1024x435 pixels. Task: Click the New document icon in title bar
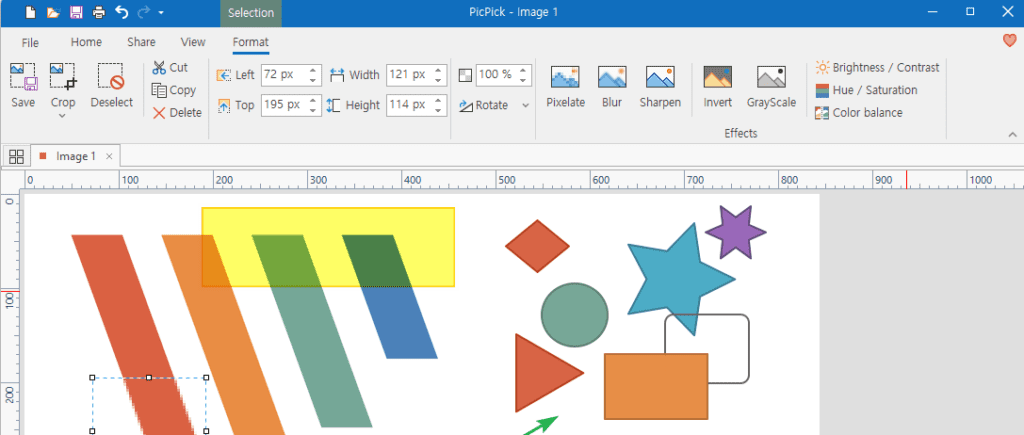pyautogui.click(x=31, y=12)
